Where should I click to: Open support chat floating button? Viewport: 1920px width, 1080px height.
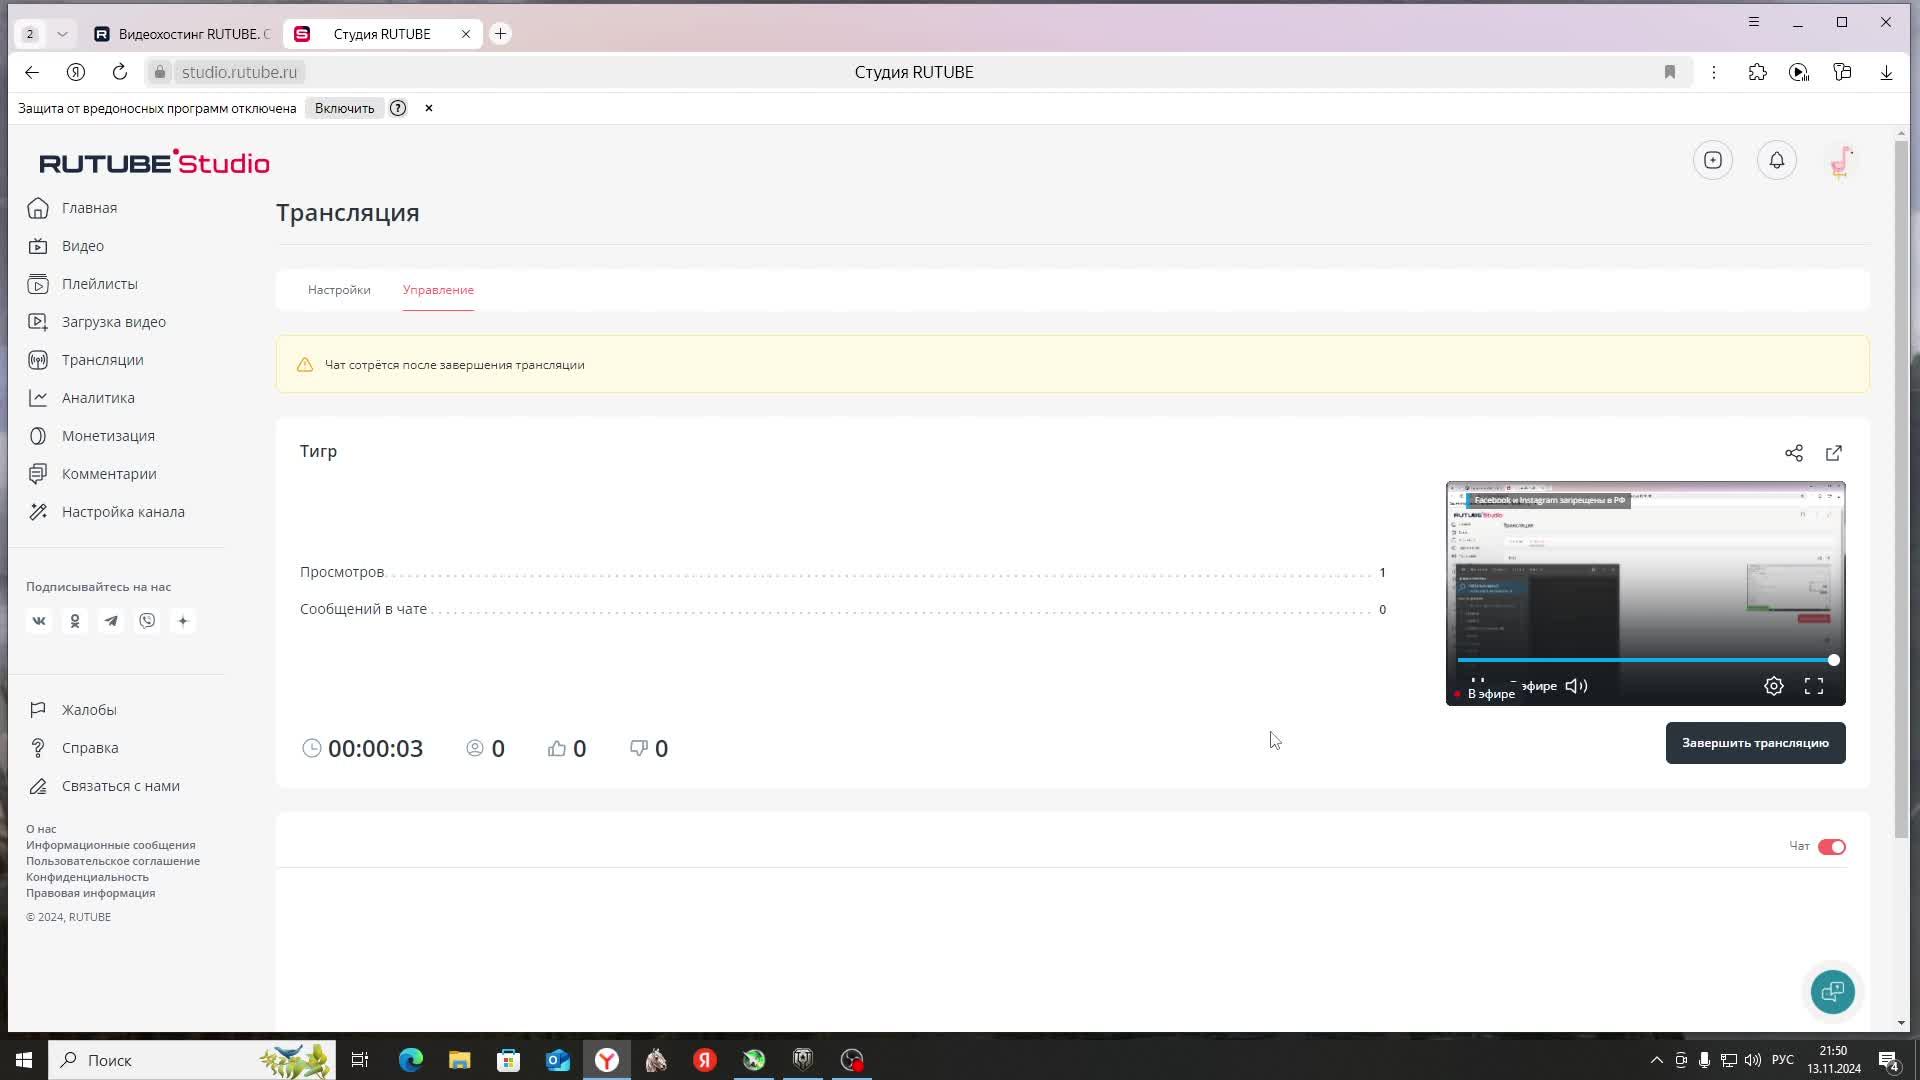tap(1833, 992)
